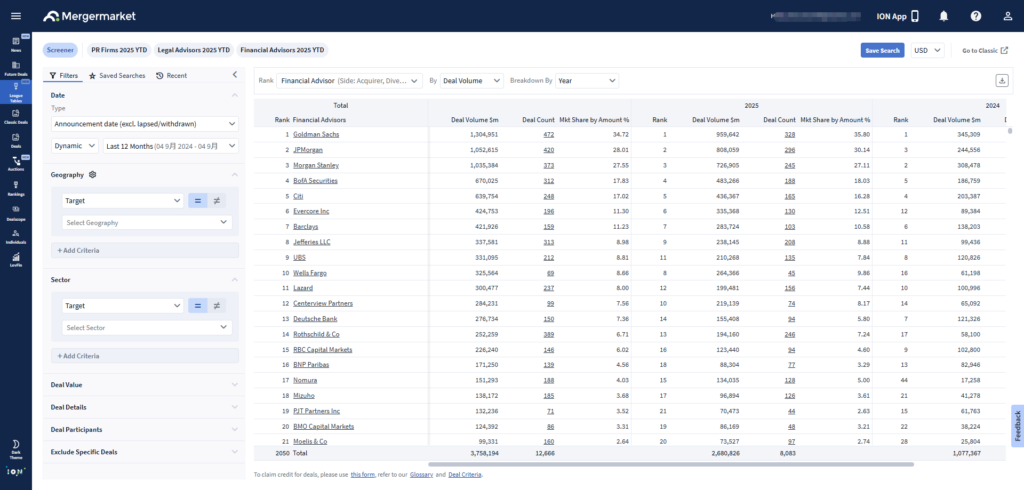Go to News in the sidebar
The height and width of the screenshot is (490, 1024).
tap(16, 44)
